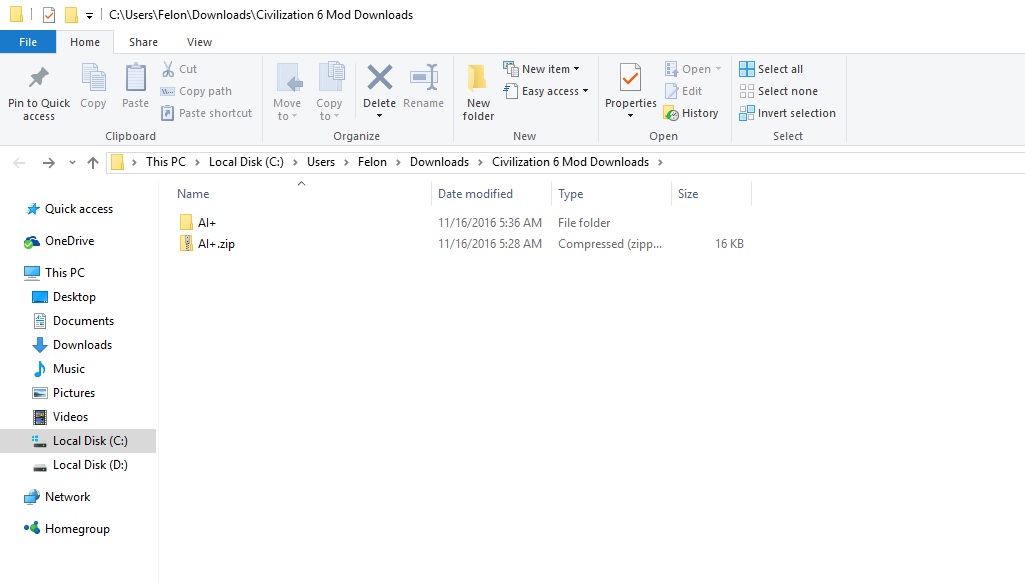Choose Copy path in Clipboard group
Viewport: 1025px width, 583px height.
pyautogui.click(x=196, y=91)
